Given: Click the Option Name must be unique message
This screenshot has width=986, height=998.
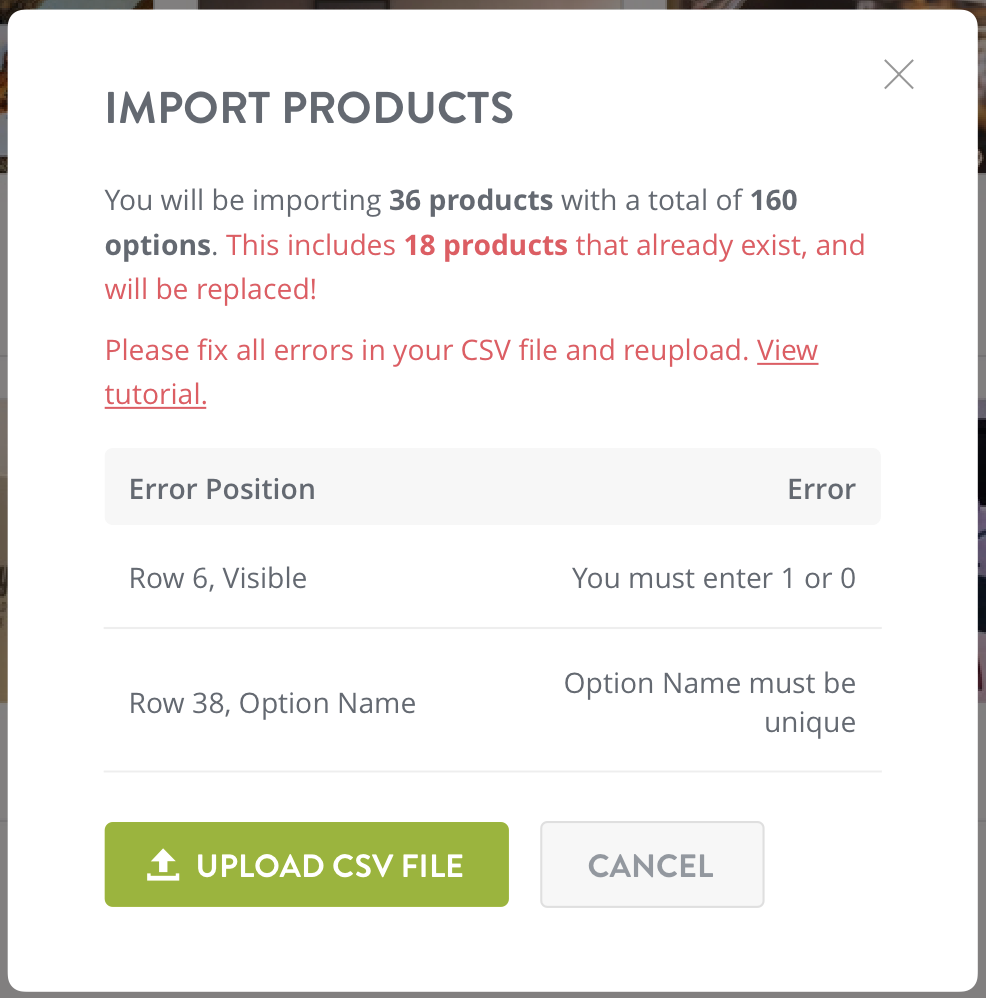Looking at the screenshot, I should click(x=710, y=701).
